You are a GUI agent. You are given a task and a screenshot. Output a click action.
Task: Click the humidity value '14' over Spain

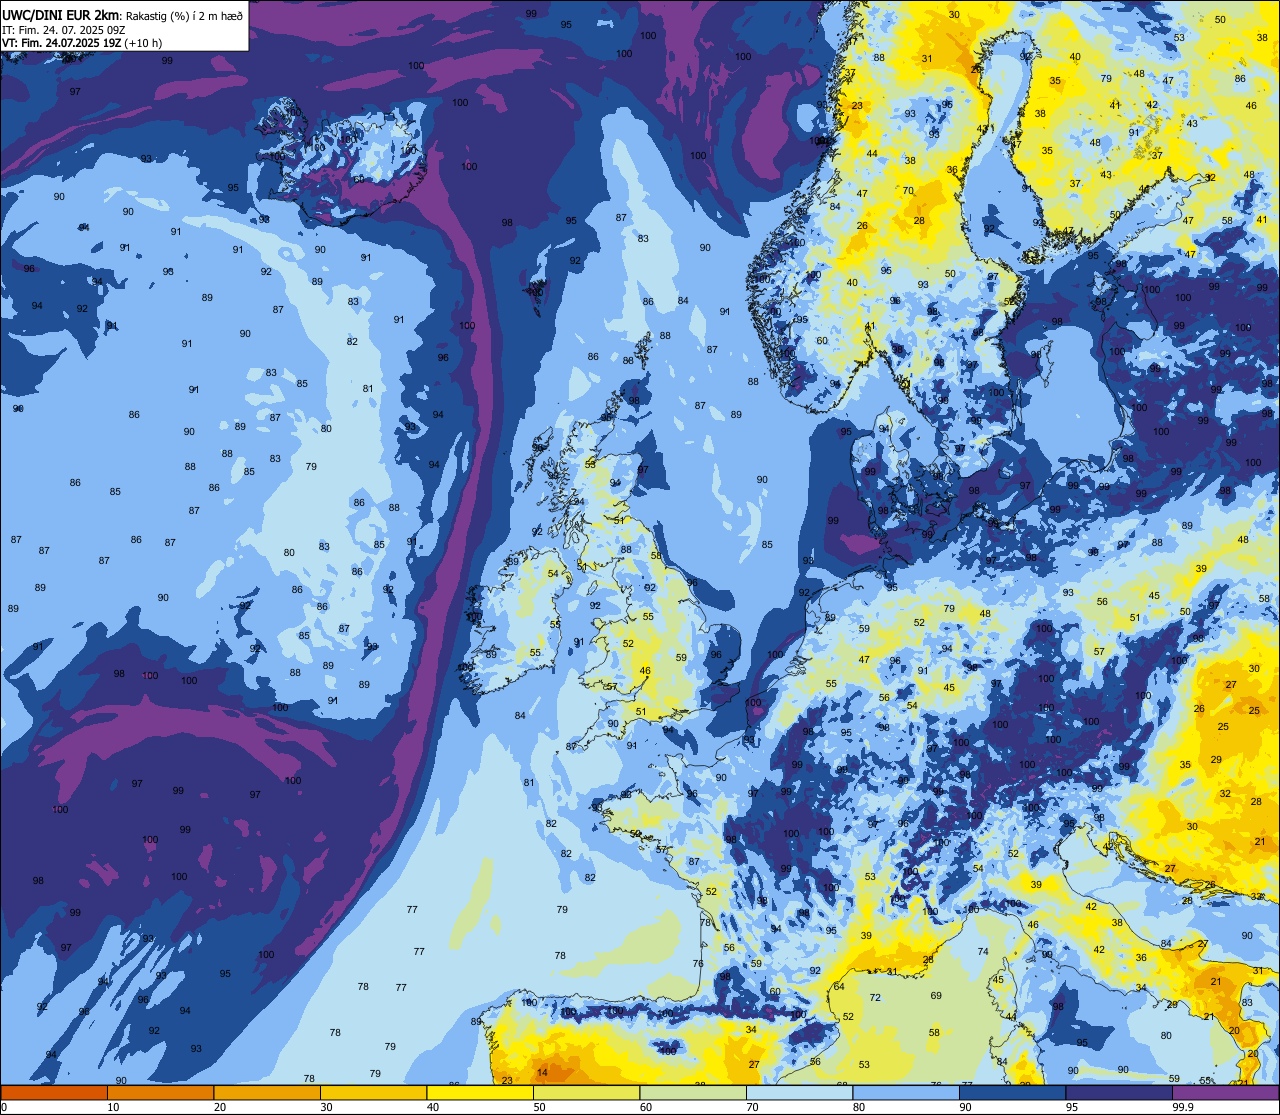click(542, 1072)
